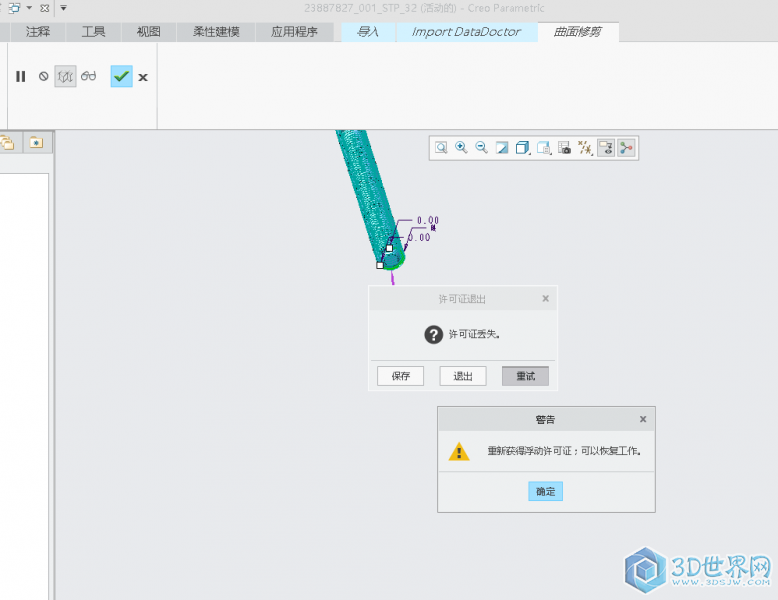
Task: Click the lower .00 dimension value
Action: pos(420,237)
